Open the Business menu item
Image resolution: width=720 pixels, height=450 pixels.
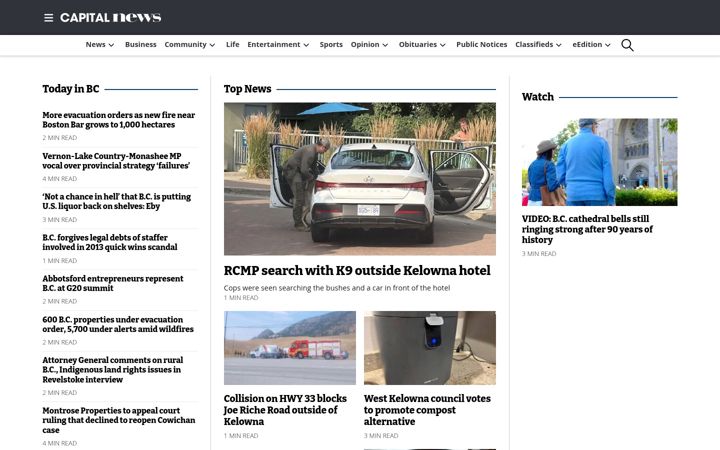point(141,45)
